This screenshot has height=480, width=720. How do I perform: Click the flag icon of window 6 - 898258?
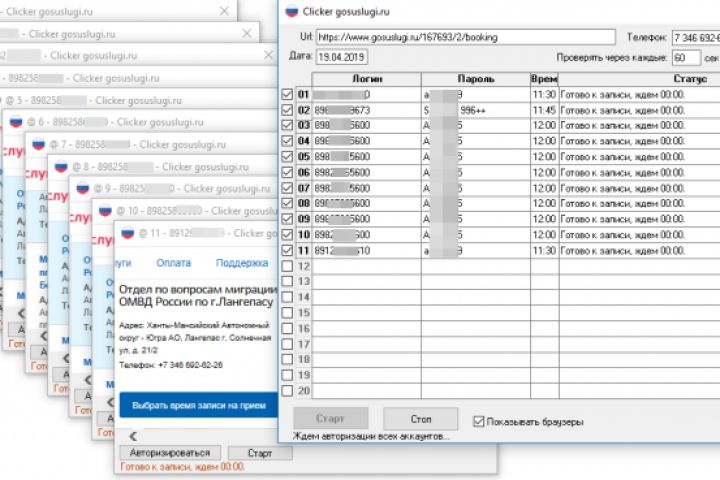click(x=16, y=122)
